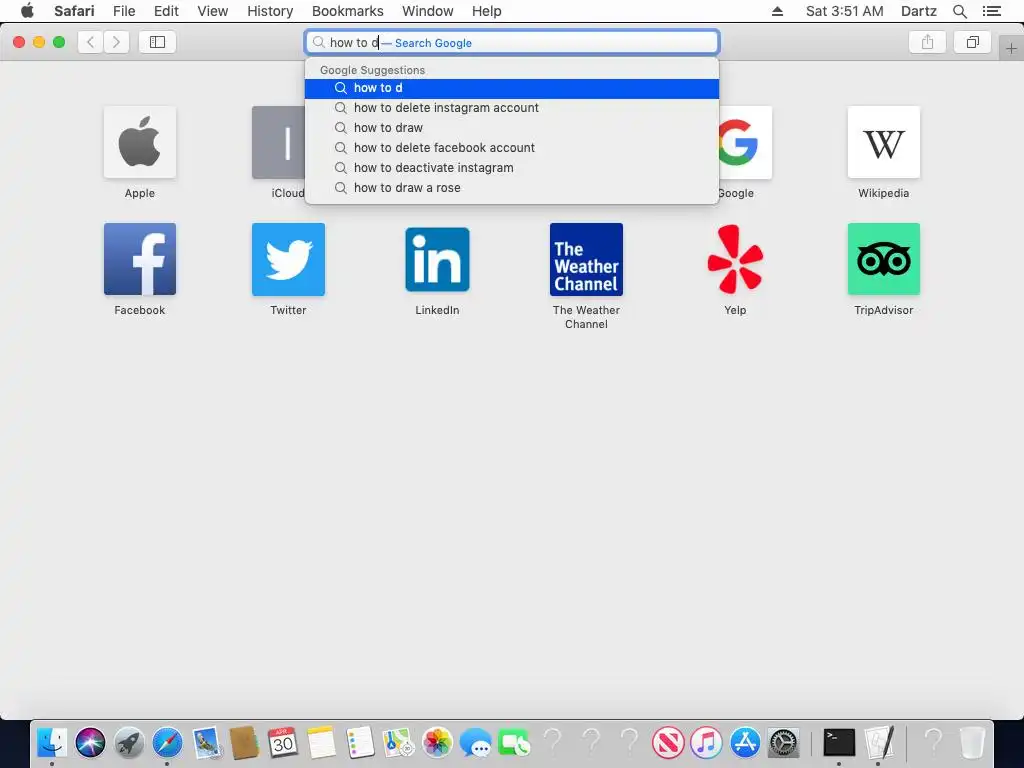This screenshot has width=1024, height=768.
Task: Open the Twitter favorite tile
Action: pyautogui.click(x=288, y=259)
